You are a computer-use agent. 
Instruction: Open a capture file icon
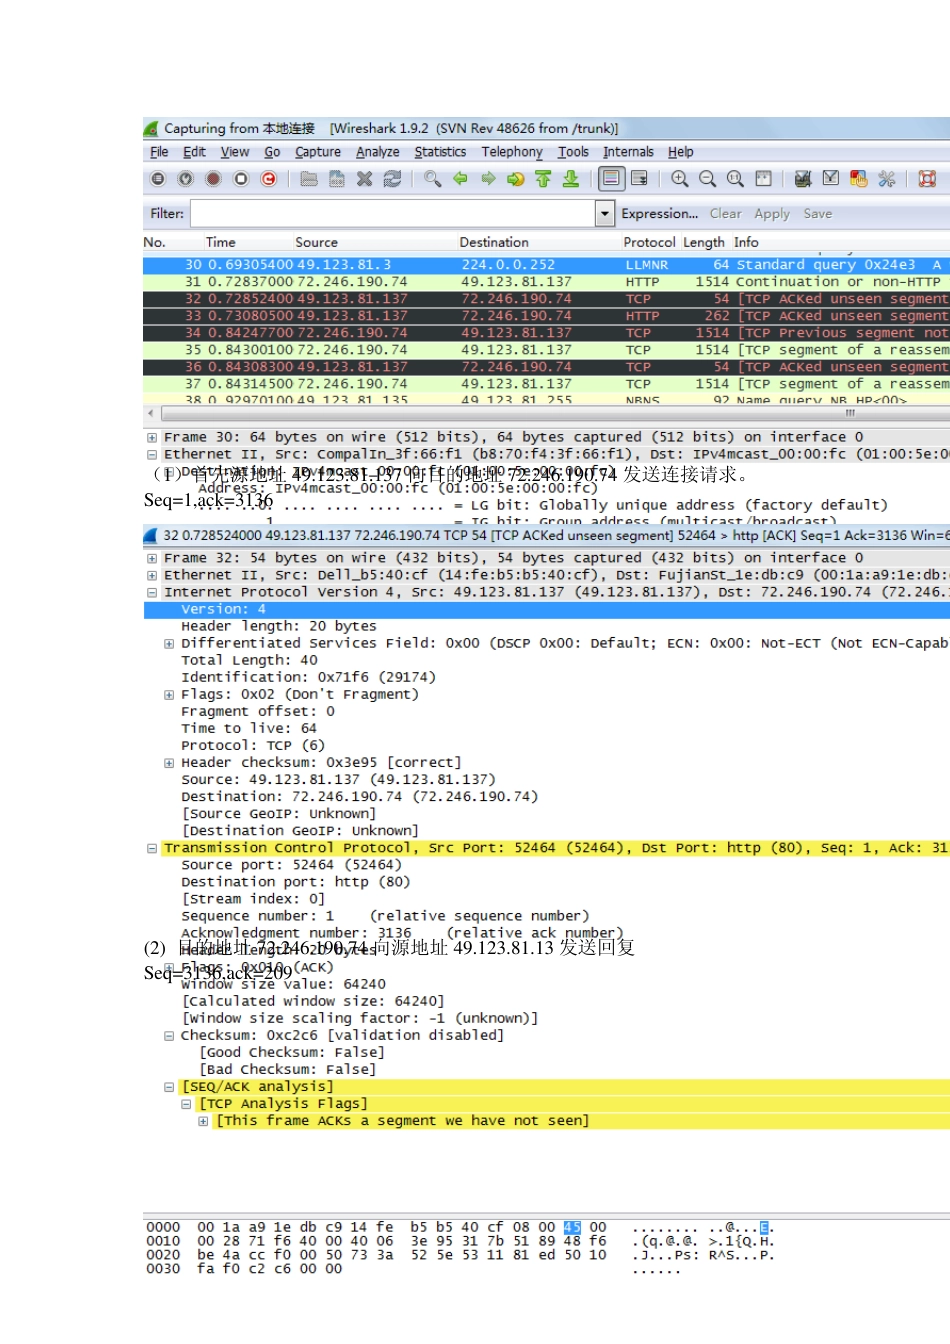309,179
